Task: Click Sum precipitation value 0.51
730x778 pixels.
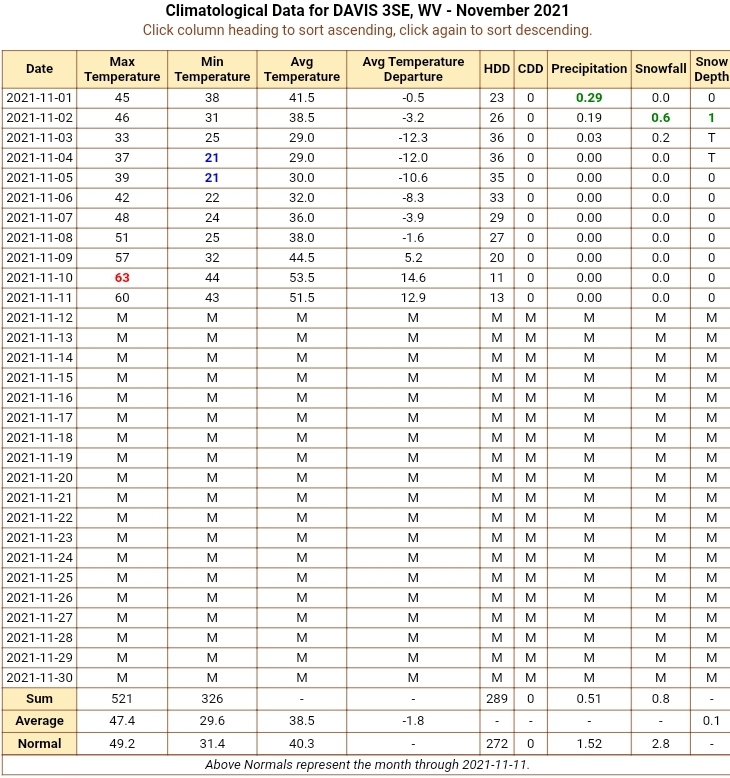Action: coord(589,699)
